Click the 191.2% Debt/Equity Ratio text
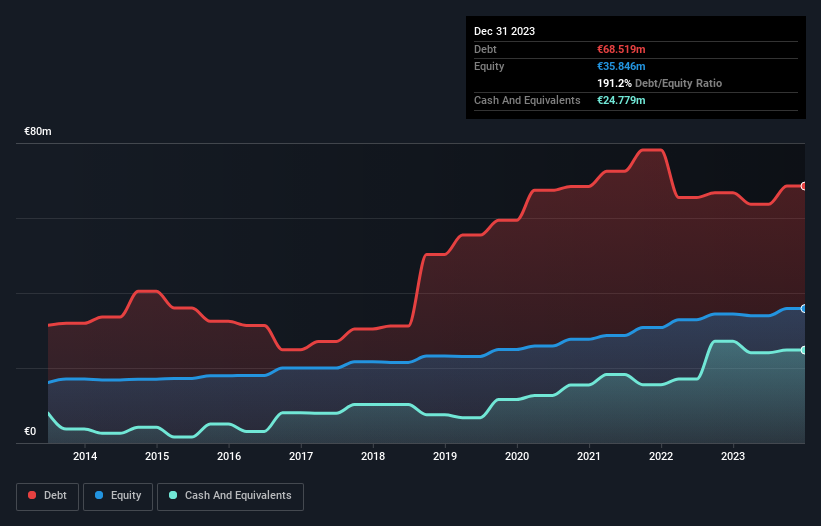The height and width of the screenshot is (526, 821). (x=659, y=83)
